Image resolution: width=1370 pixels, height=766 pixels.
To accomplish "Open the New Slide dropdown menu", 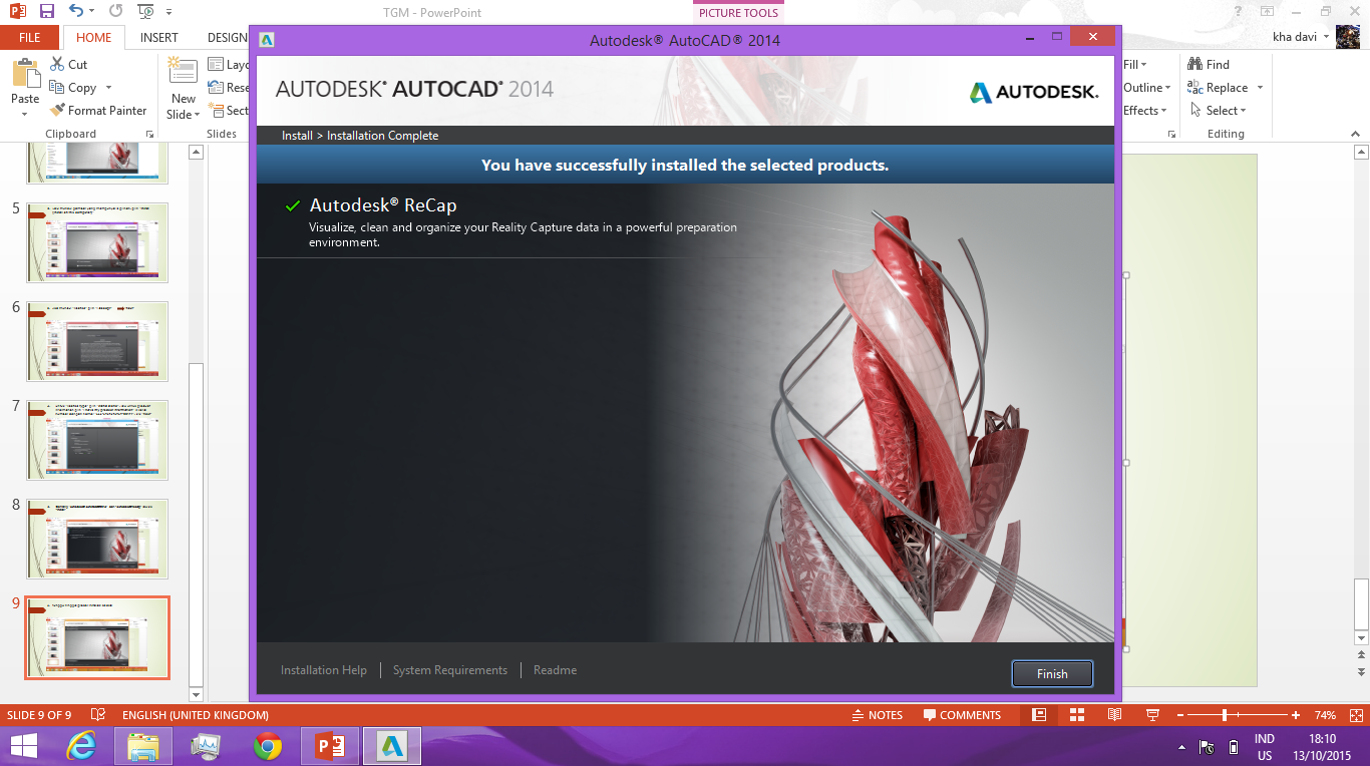I will pos(183,107).
